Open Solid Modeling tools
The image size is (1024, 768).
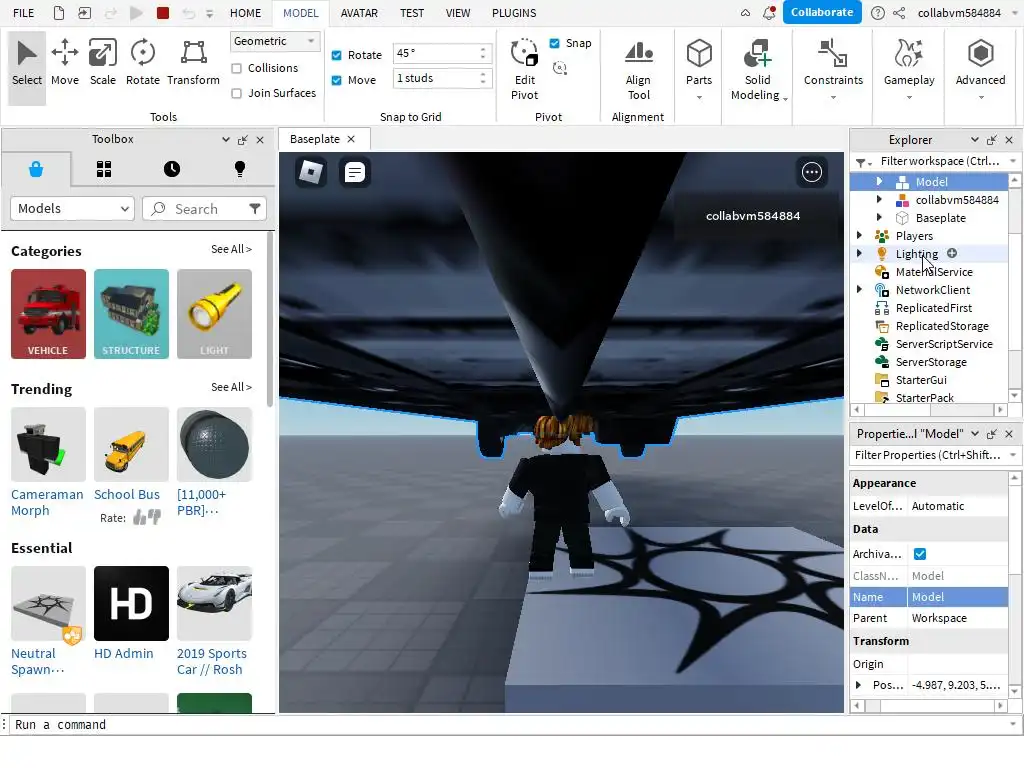pyautogui.click(x=758, y=69)
